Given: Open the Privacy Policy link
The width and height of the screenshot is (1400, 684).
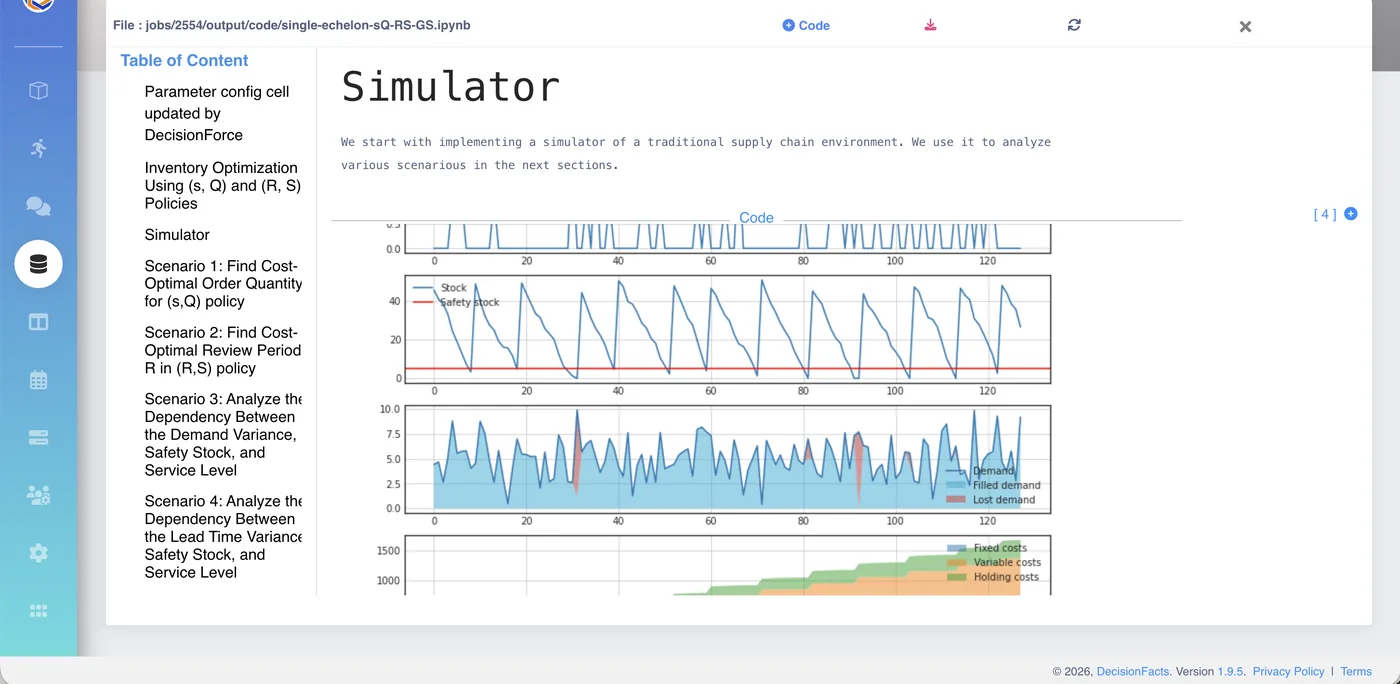Looking at the screenshot, I should (1288, 672).
